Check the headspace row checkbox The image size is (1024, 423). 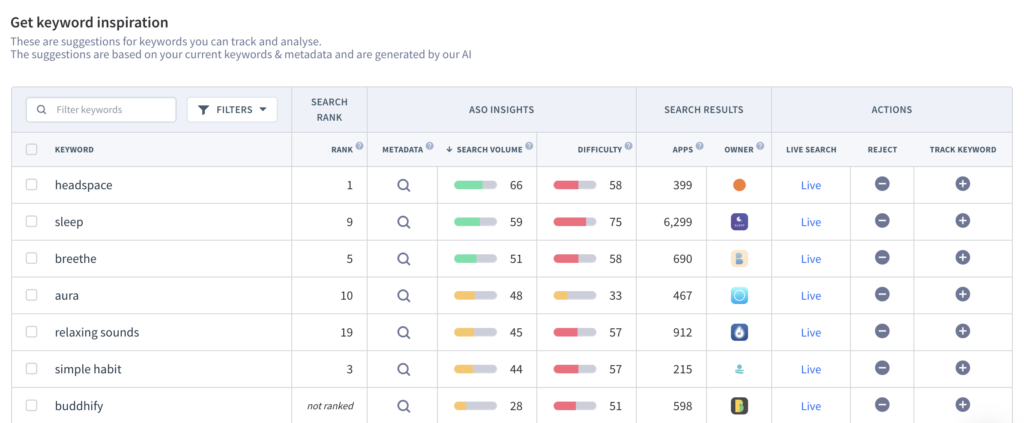coord(31,185)
